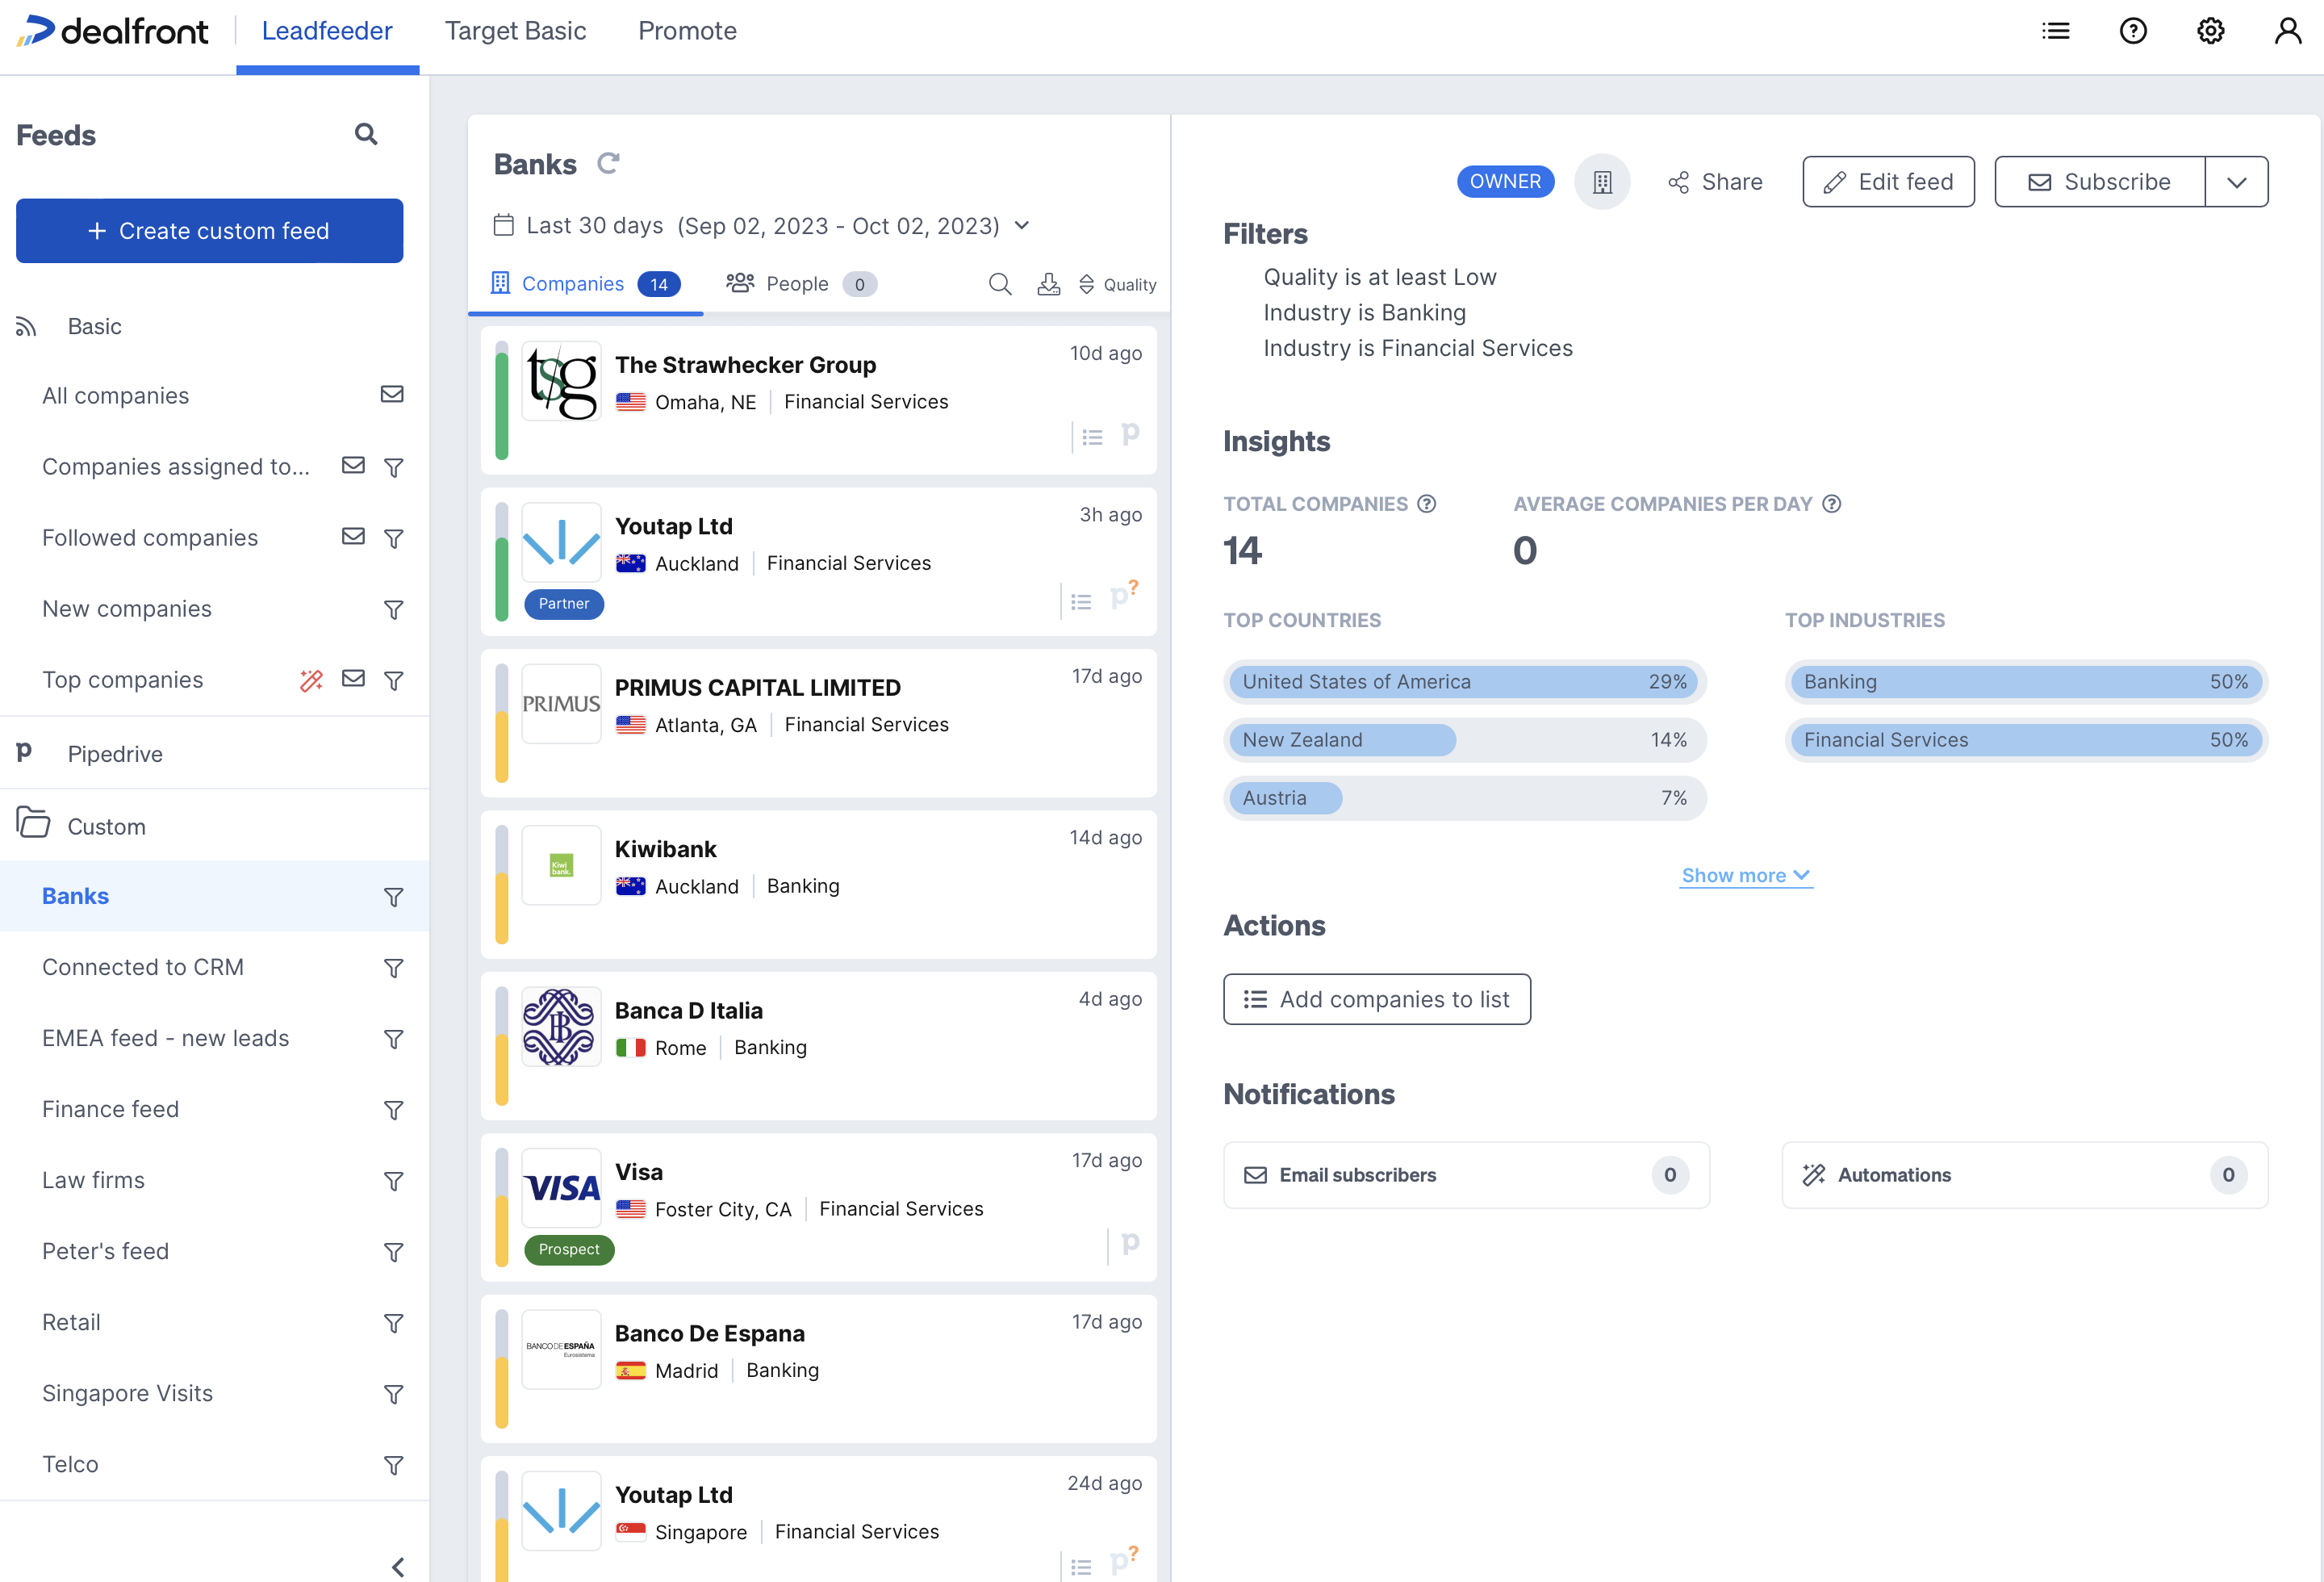This screenshot has height=1582, width=2324.
Task: Click the Pipedrive icon on Visa card
Action: (1130, 1243)
